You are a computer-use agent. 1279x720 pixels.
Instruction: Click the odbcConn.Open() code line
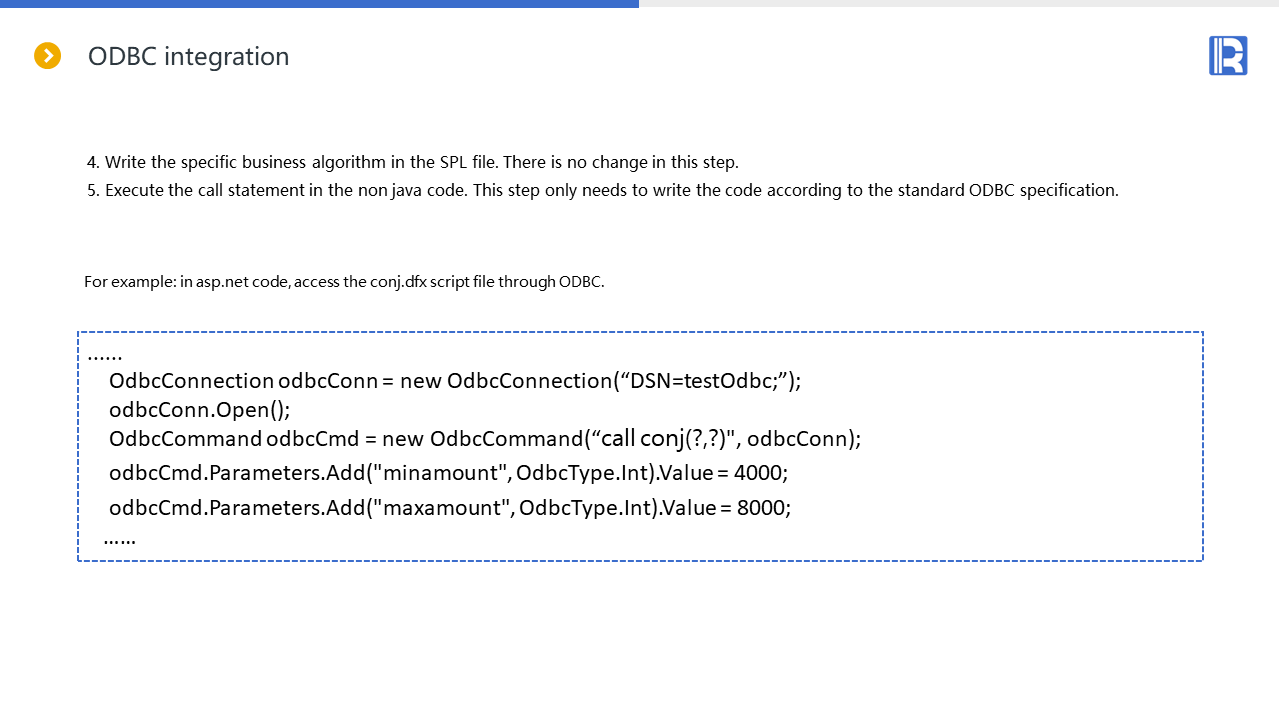click(199, 410)
